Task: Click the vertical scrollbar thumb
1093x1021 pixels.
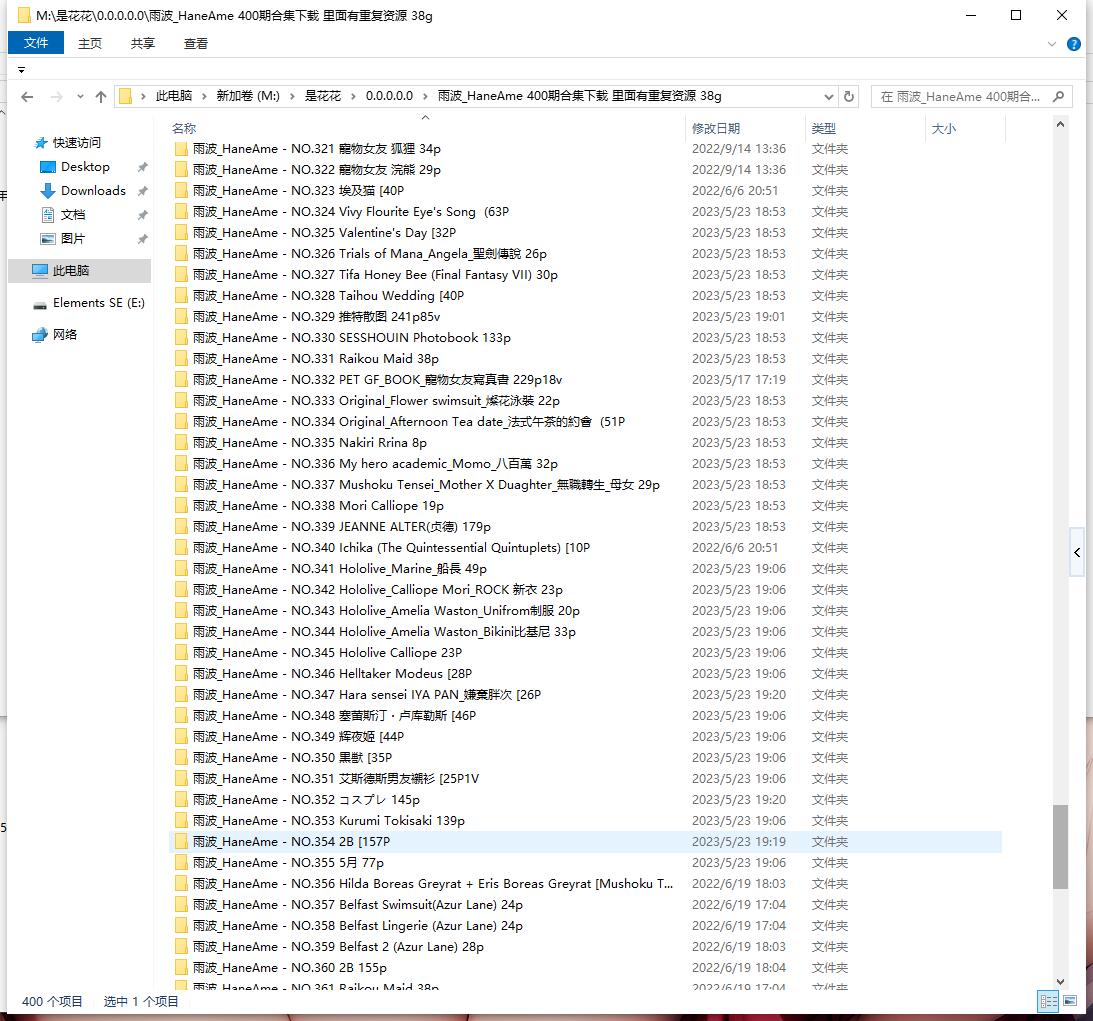Action: click(x=1060, y=847)
